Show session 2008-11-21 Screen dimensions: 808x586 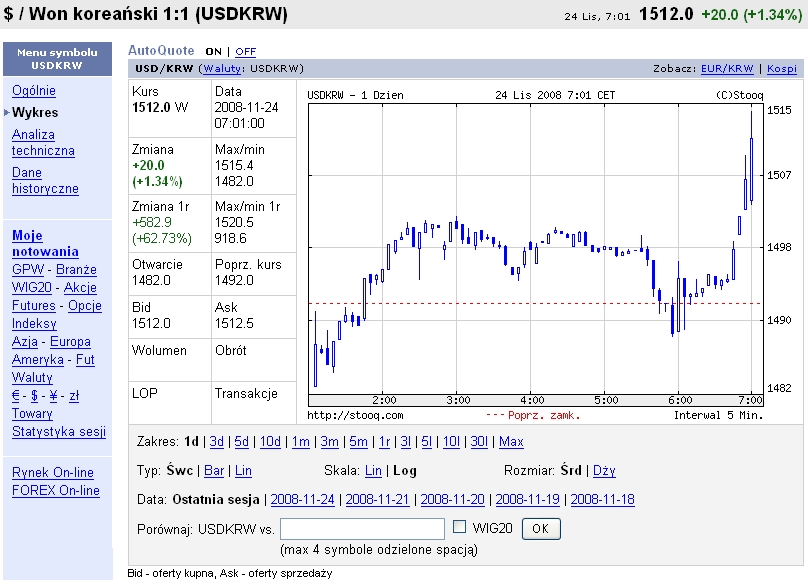377,499
